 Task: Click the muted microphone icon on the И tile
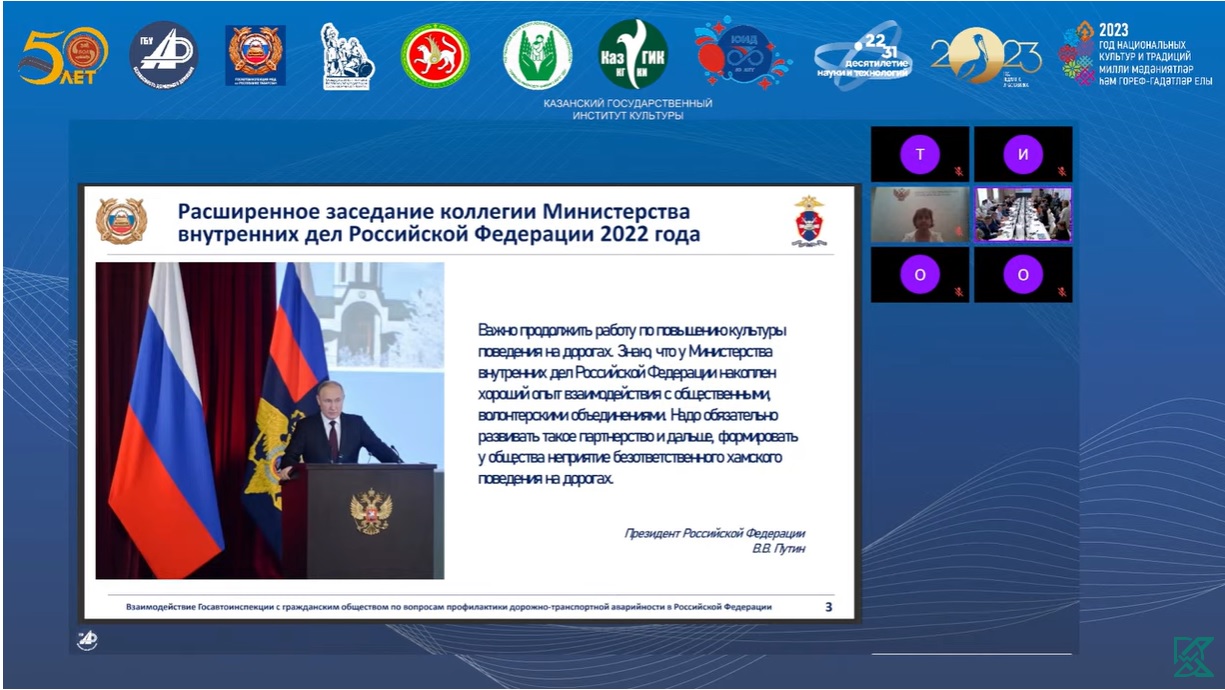[1060, 172]
